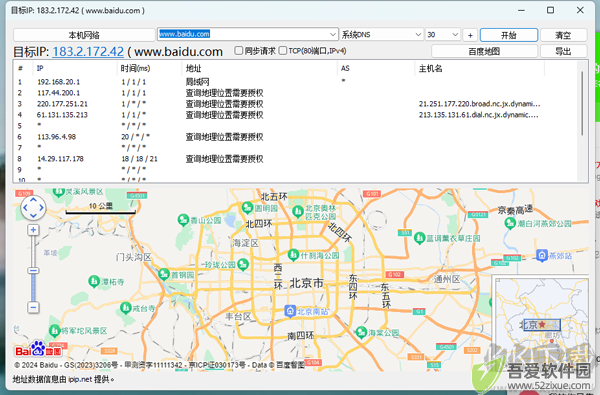Click the Baidu map logo

38,349
